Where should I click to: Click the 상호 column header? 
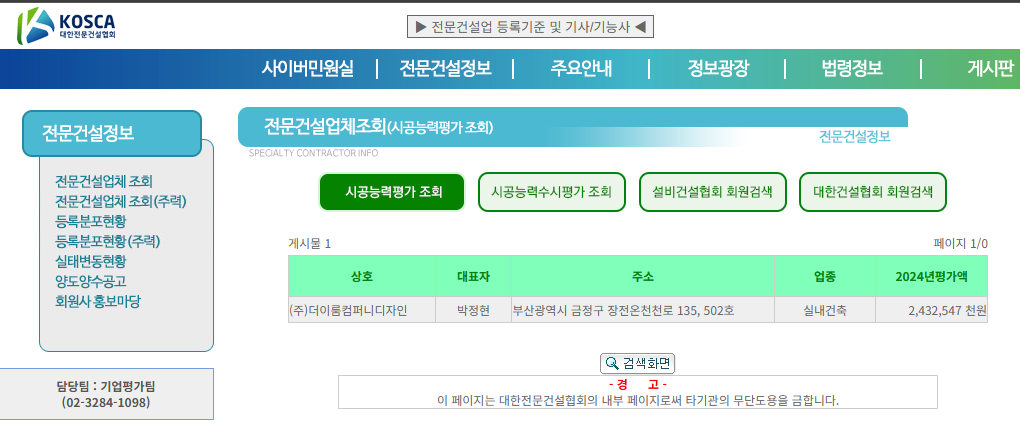tap(362, 276)
